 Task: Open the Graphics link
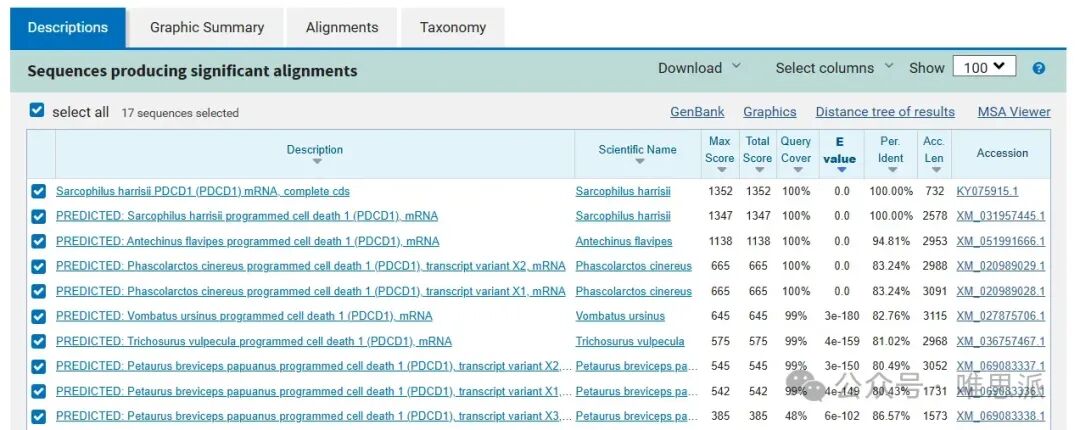tap(769, 112)
